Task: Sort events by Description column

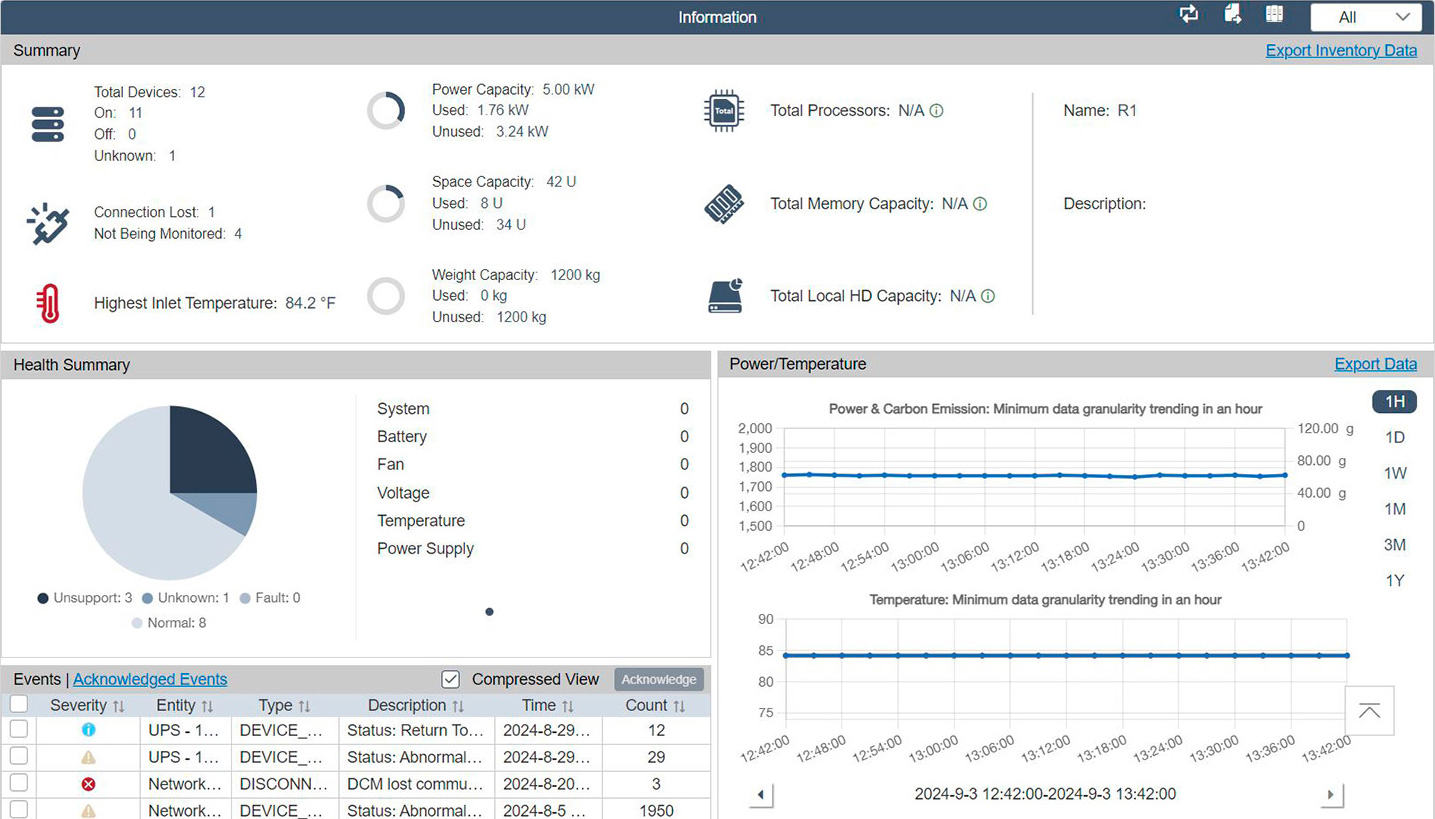Action: pyautogui.click(x=416, y=705)
